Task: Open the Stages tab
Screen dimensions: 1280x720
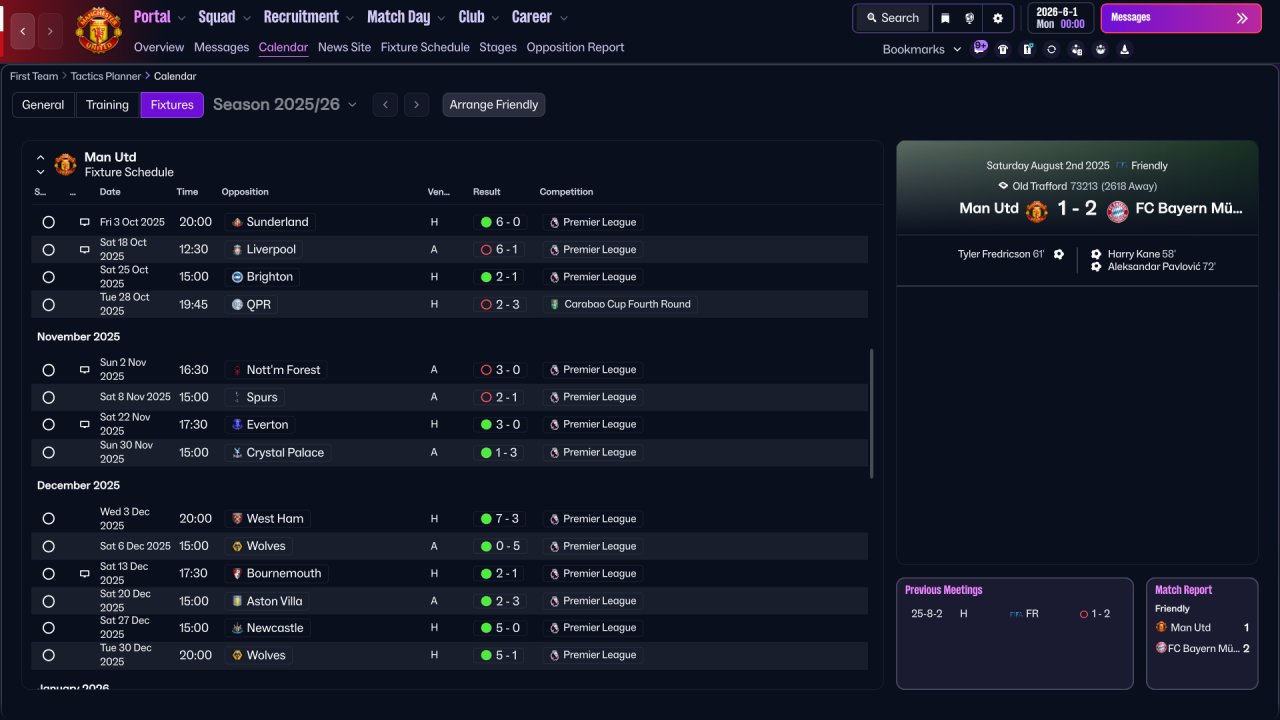Action: [498, 47]
